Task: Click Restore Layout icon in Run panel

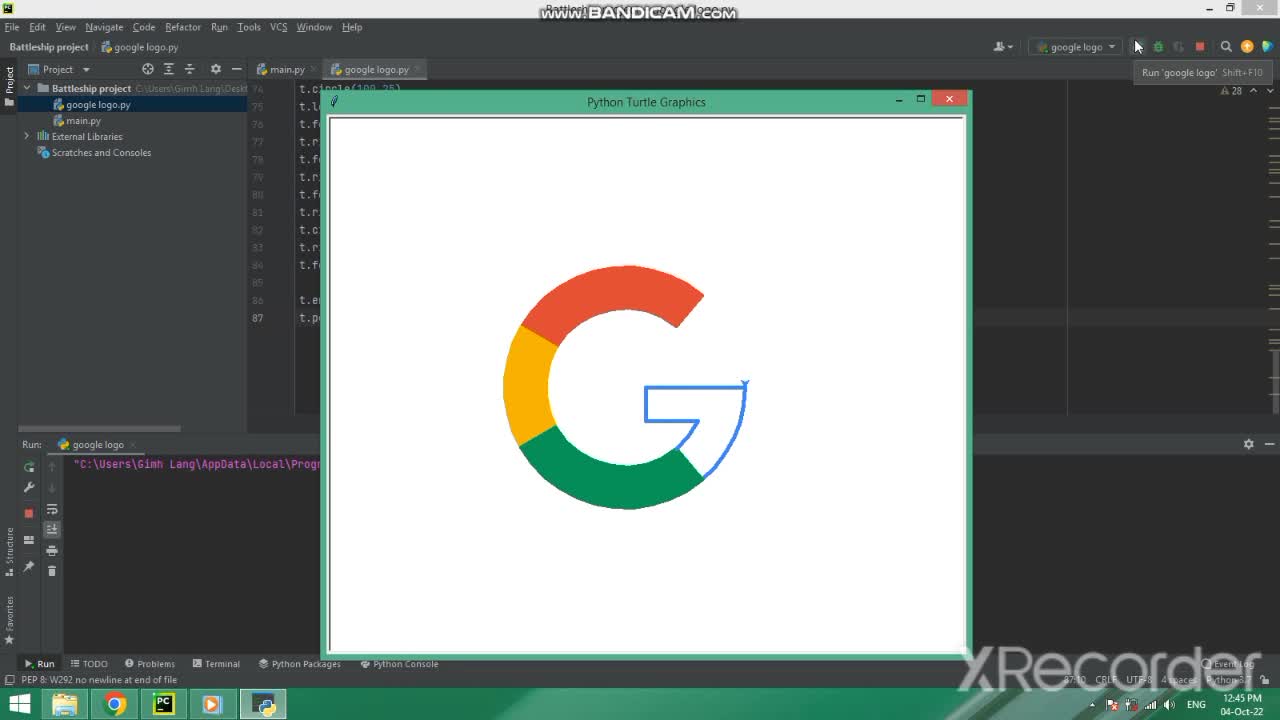Action: point(29,541)
